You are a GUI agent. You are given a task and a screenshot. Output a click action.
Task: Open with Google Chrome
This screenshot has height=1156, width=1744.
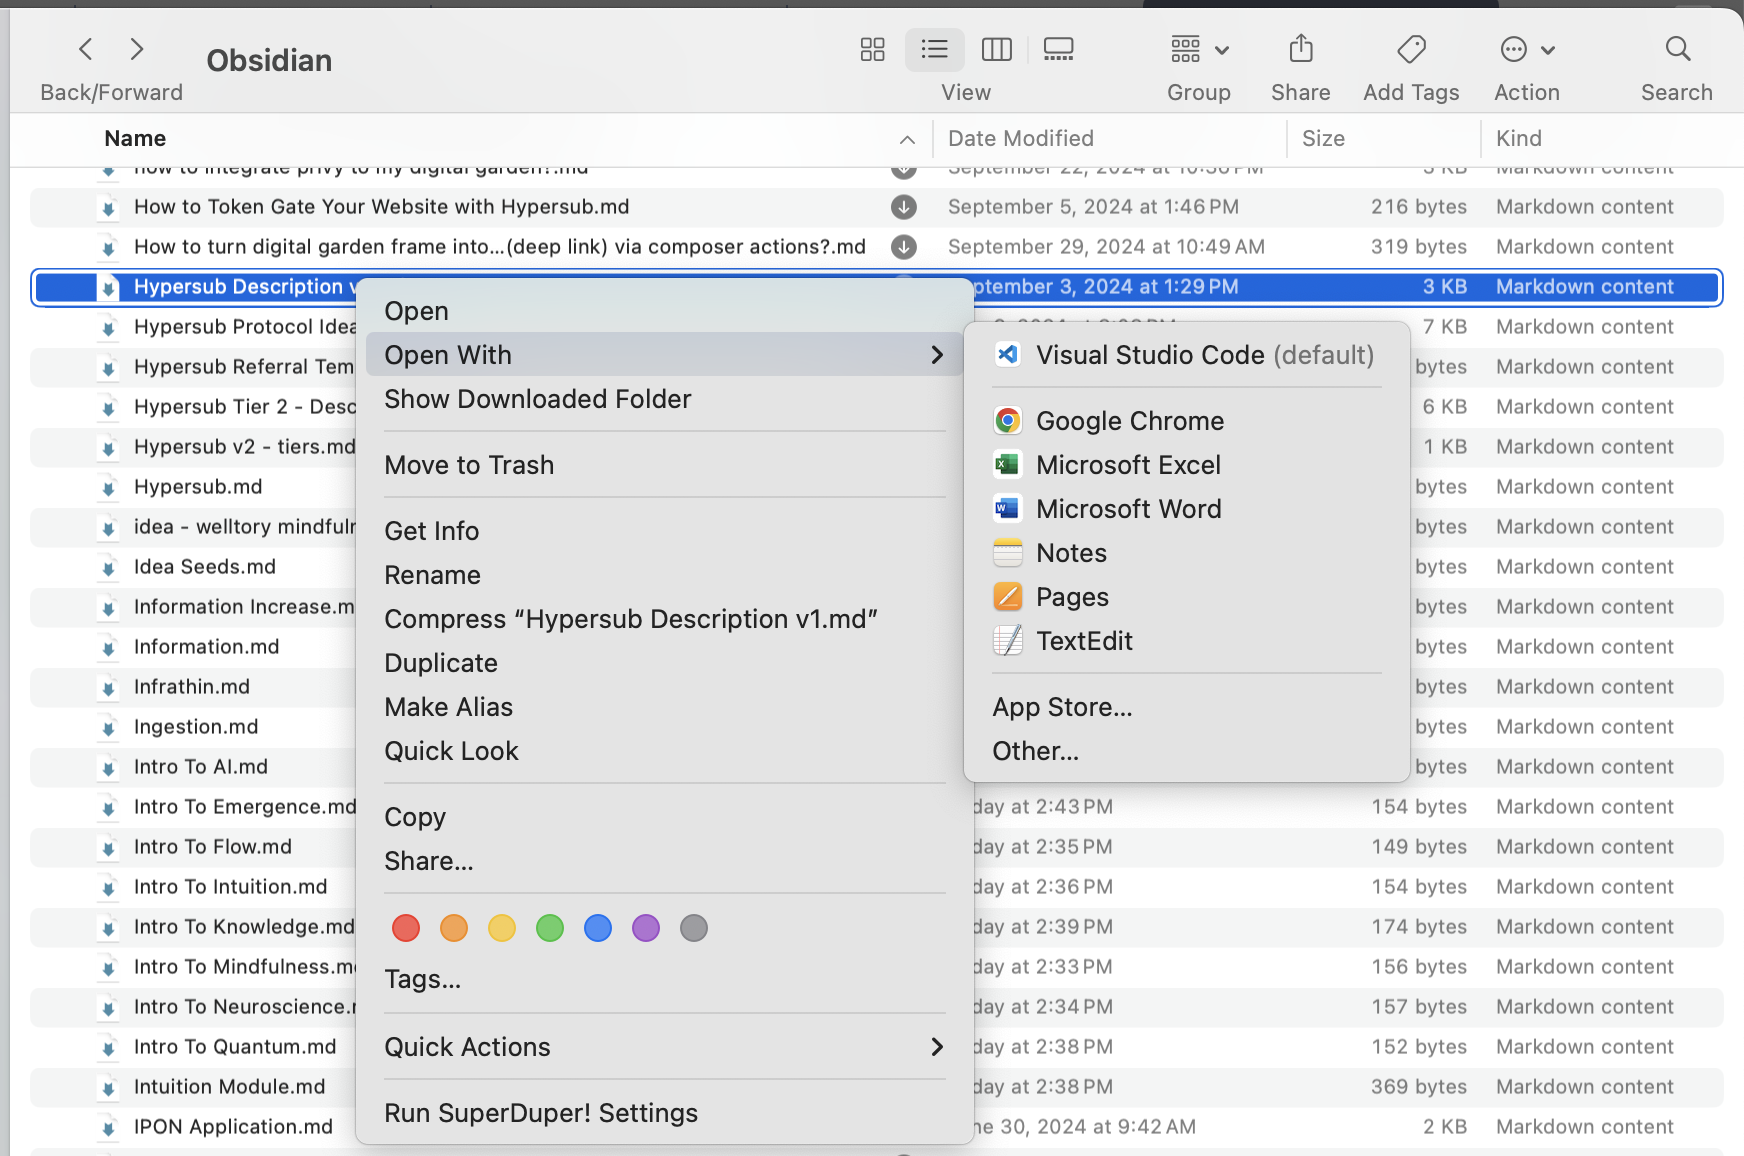pyautogui.click(x=1186, y=421)
